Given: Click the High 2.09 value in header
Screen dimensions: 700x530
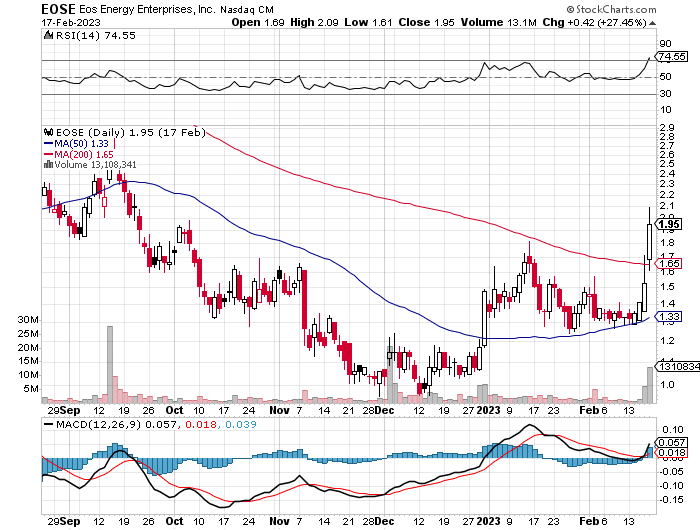Looking at the screenshot, I should pyautogui.click(x=314, y=22).
